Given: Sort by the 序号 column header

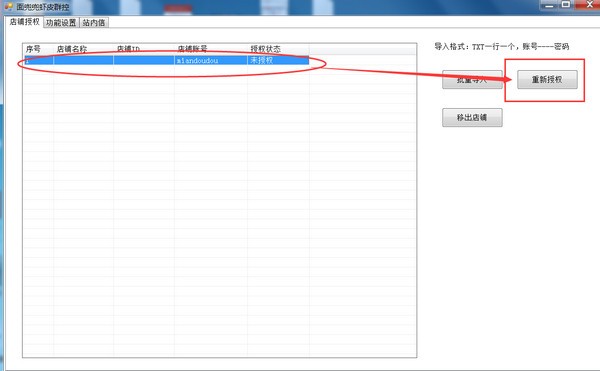Looking at the screenshot, I should point(38,49).
